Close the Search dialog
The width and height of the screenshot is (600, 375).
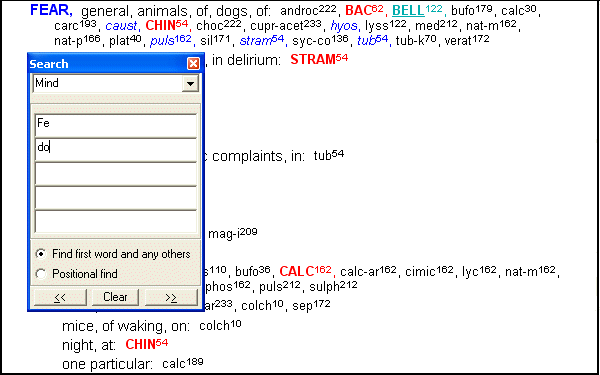click(x=194, y=64)
